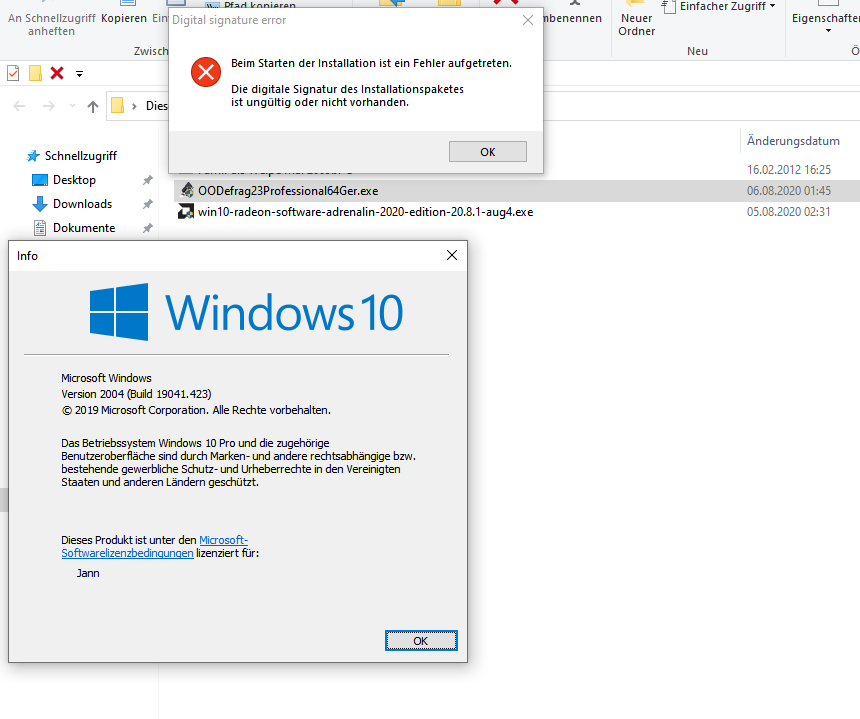Image resolution: width=860 pixels, height=719 pixels.
Task: Click the Explorer forward arrow
Action: tap(49, 106)
